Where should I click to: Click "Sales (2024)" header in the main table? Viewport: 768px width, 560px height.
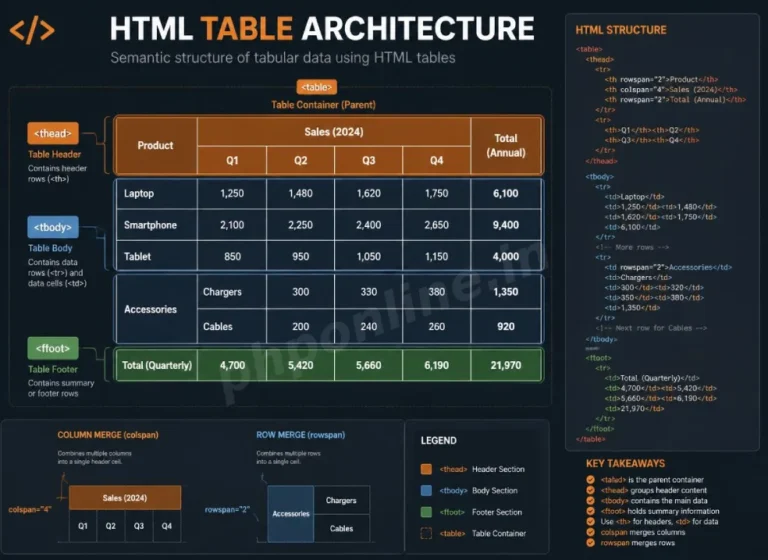coord(334,132)
